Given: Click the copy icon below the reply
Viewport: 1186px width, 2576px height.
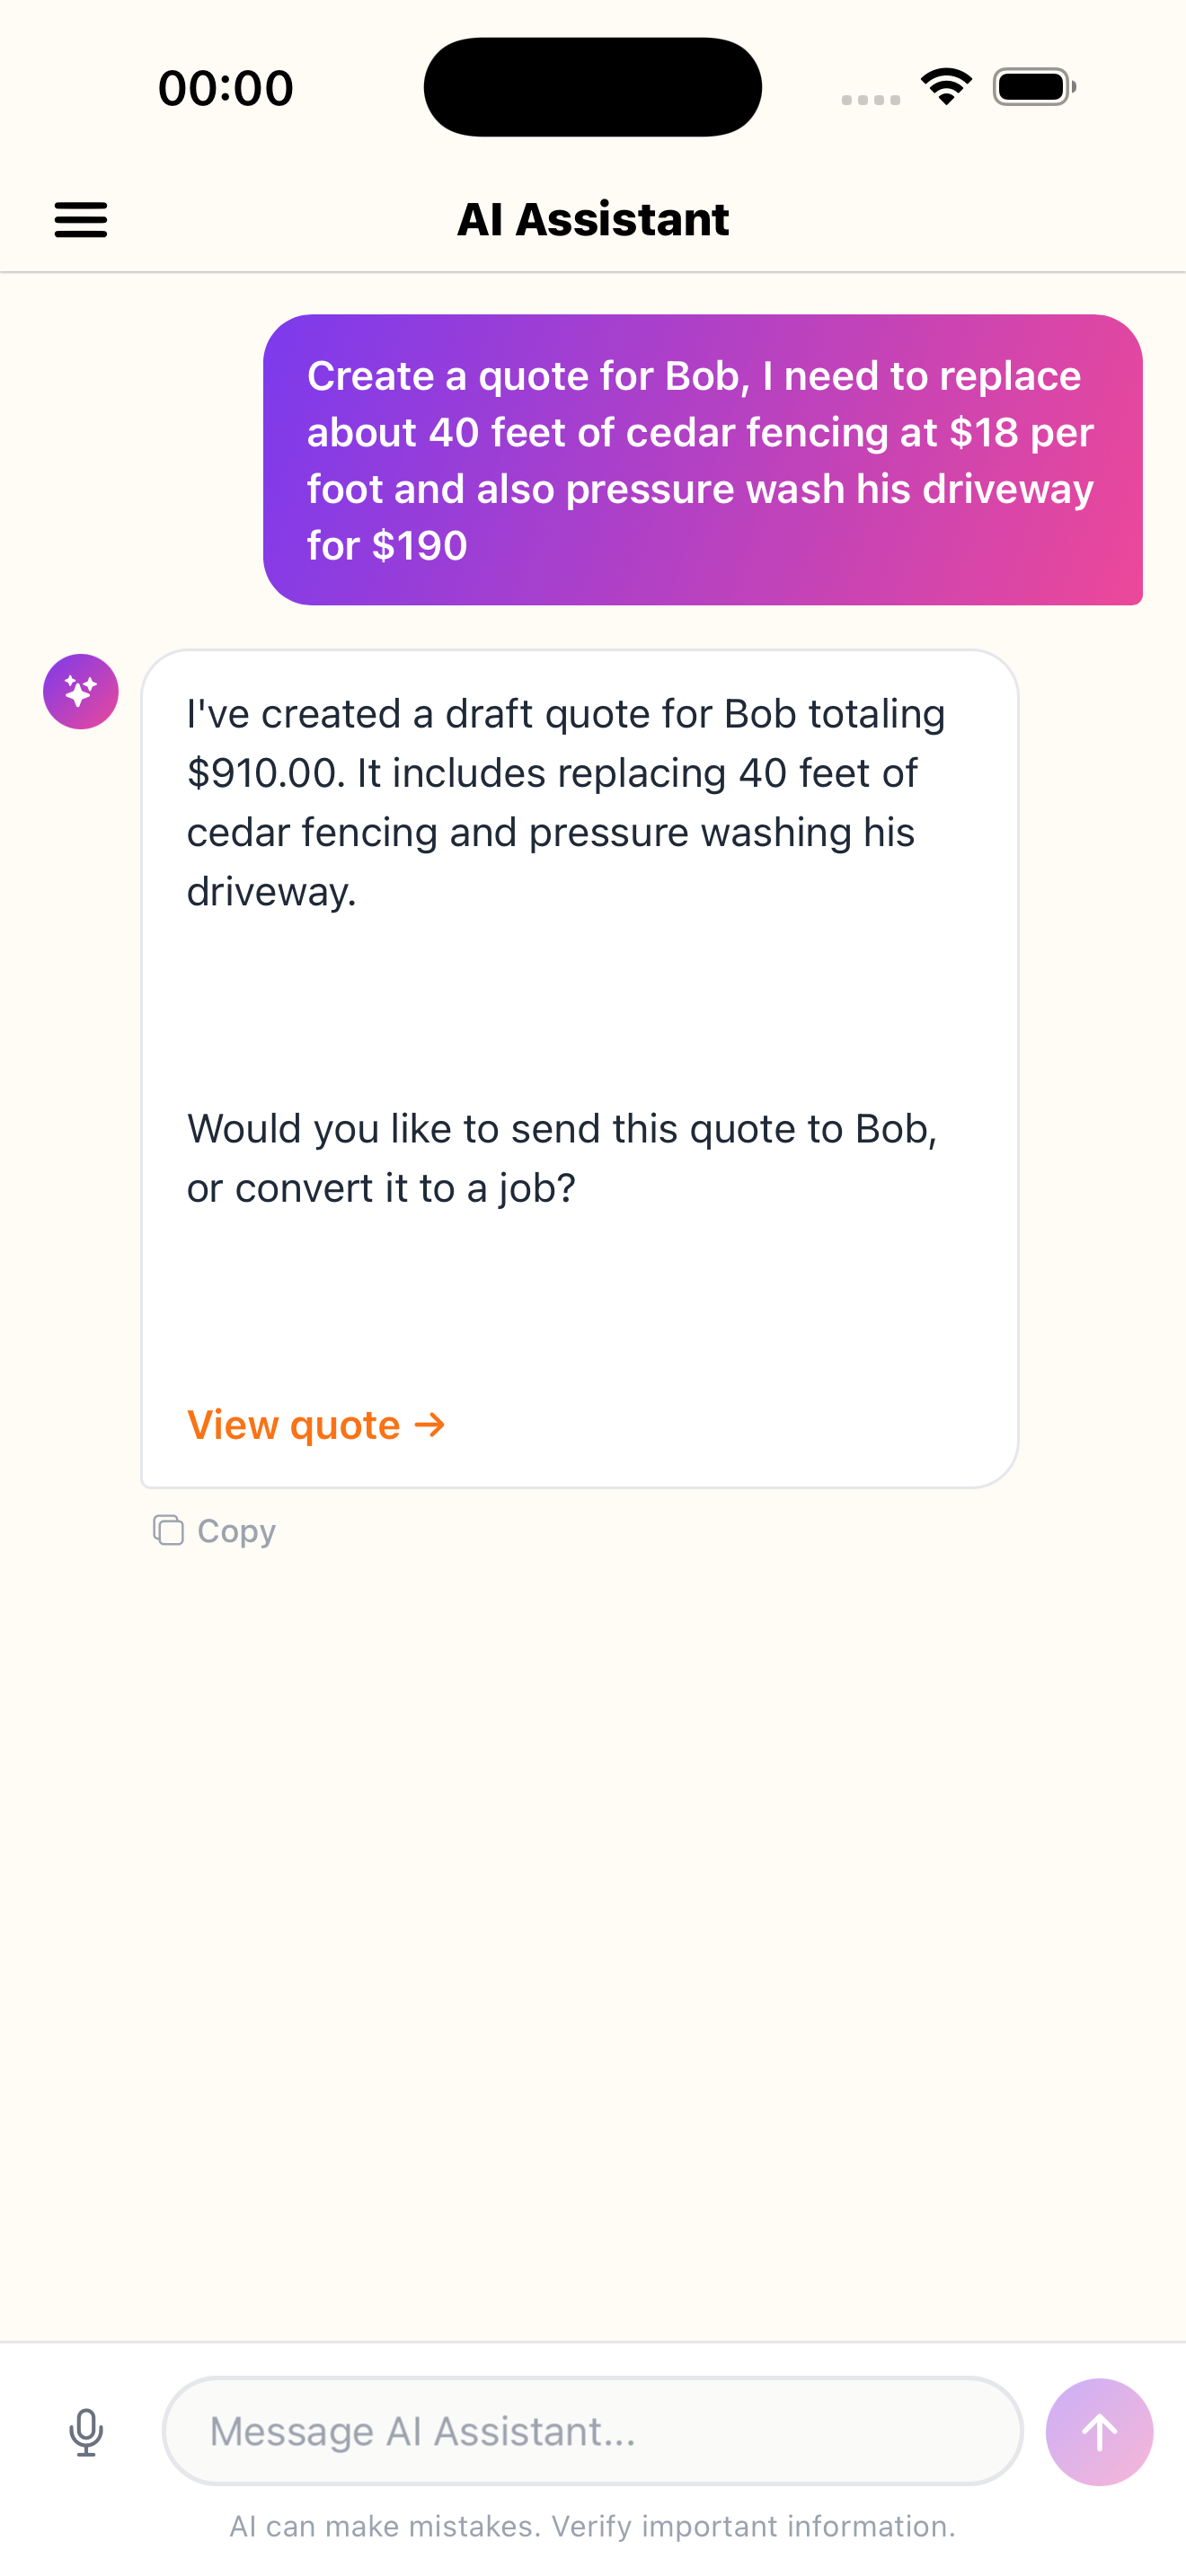Looking at the screenshot, I should (x=168, y=1530).
